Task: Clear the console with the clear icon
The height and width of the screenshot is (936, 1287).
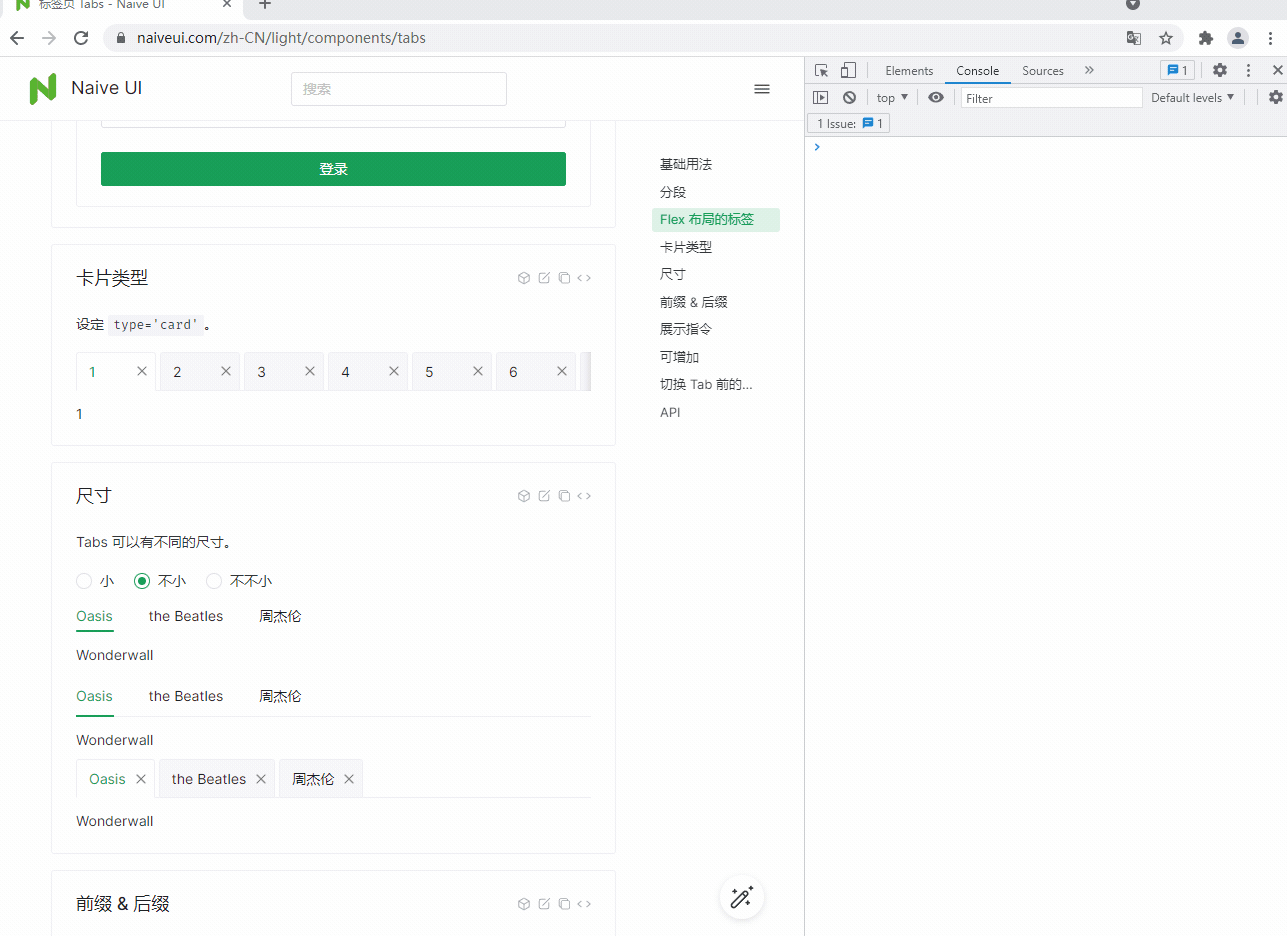Action: point(849,97)
